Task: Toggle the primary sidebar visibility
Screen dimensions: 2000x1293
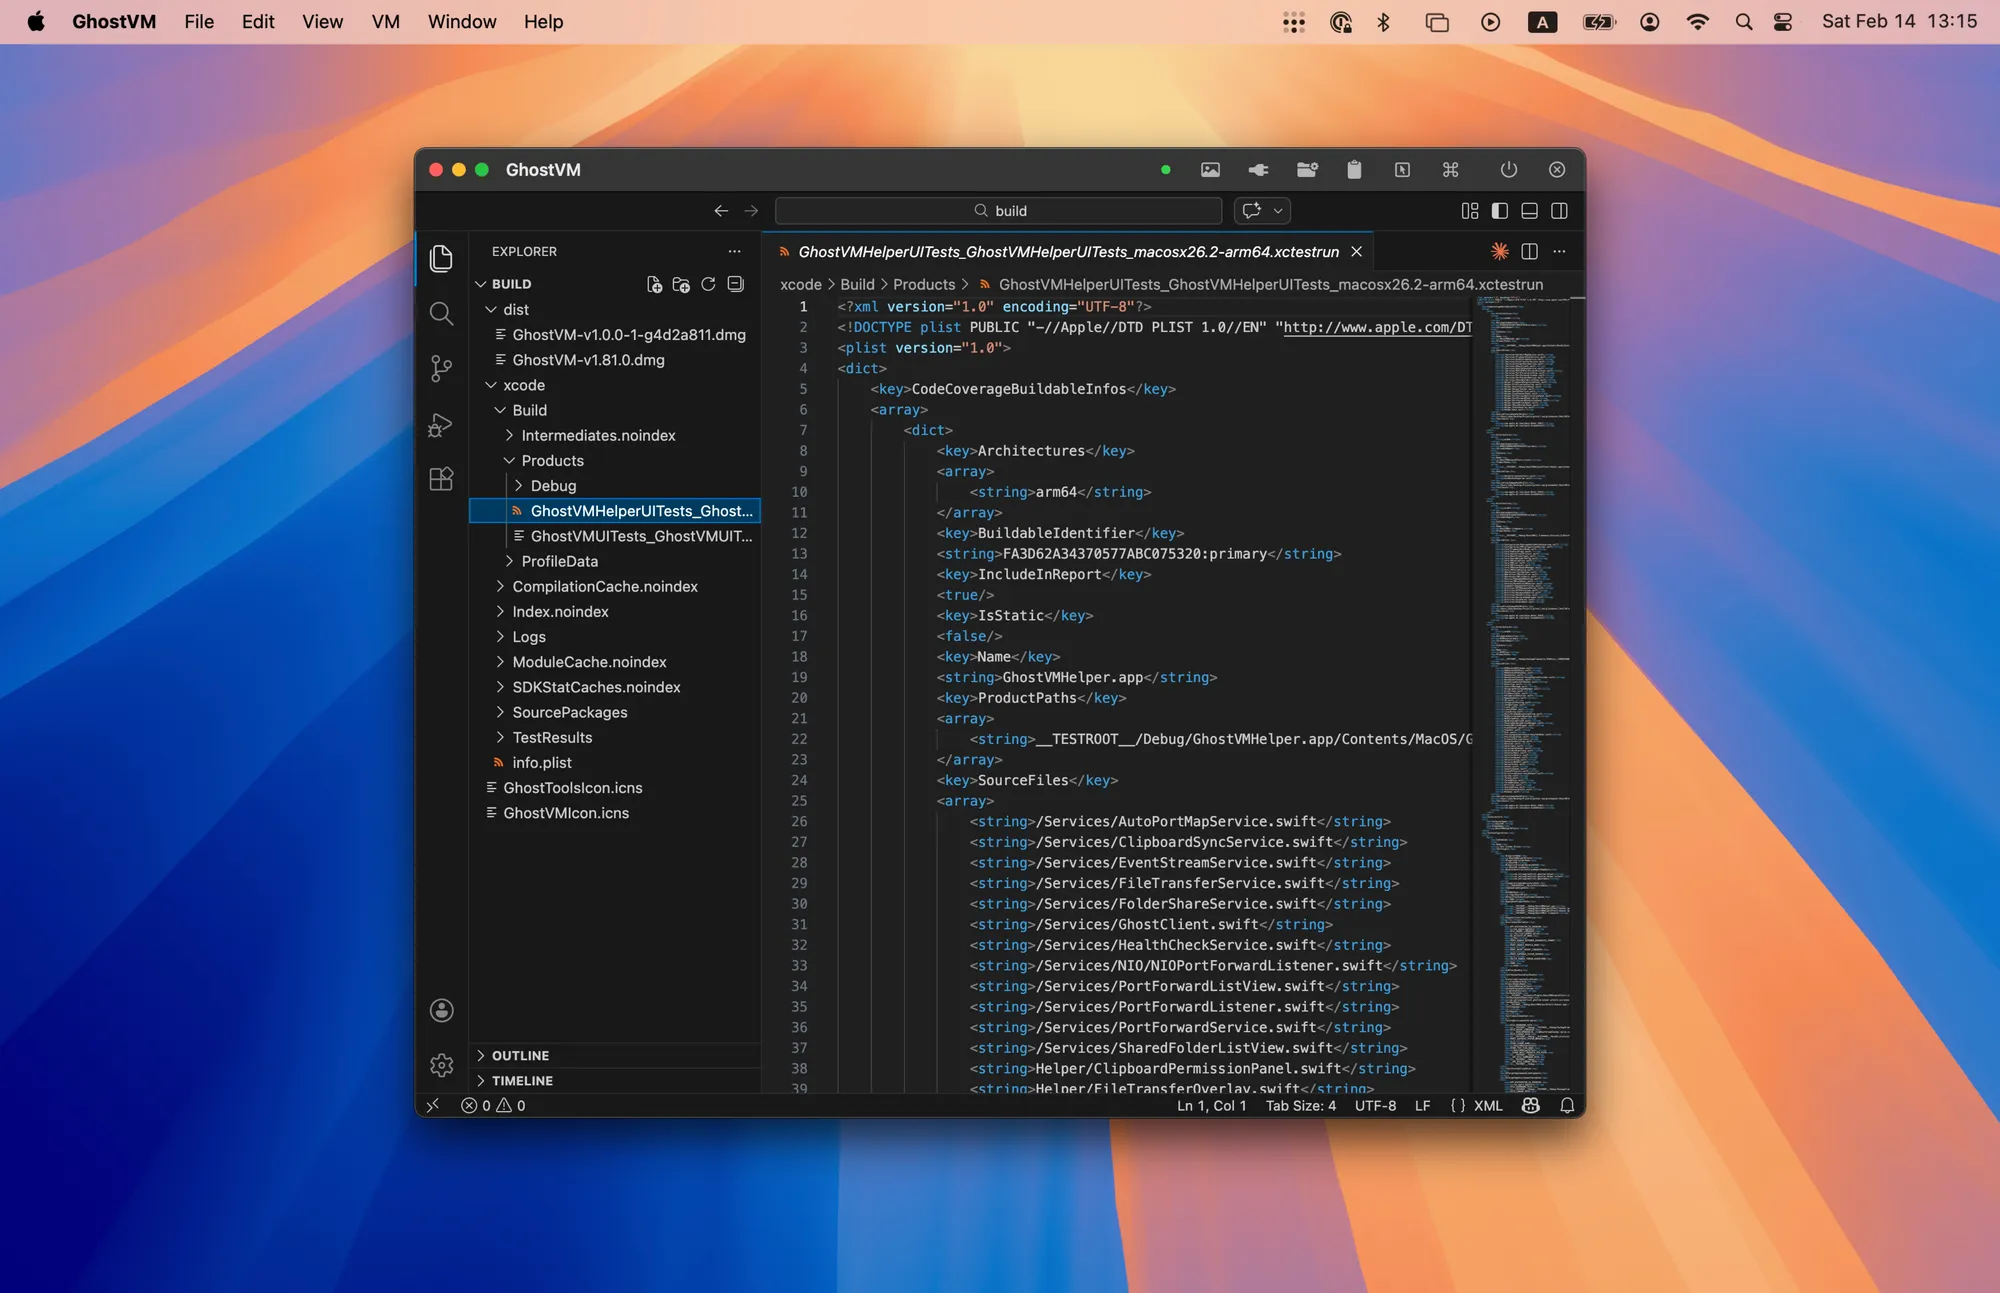Action: (x=1499, y=210)
